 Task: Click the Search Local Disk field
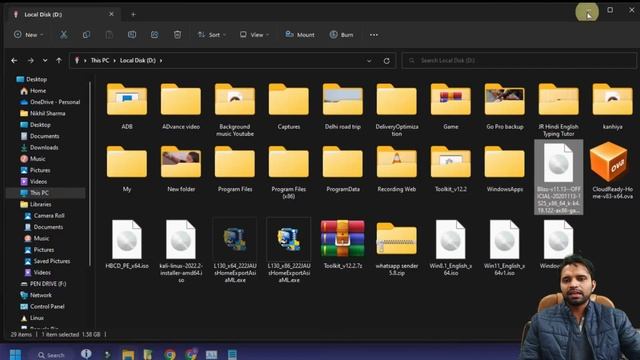tap(519, 60)
